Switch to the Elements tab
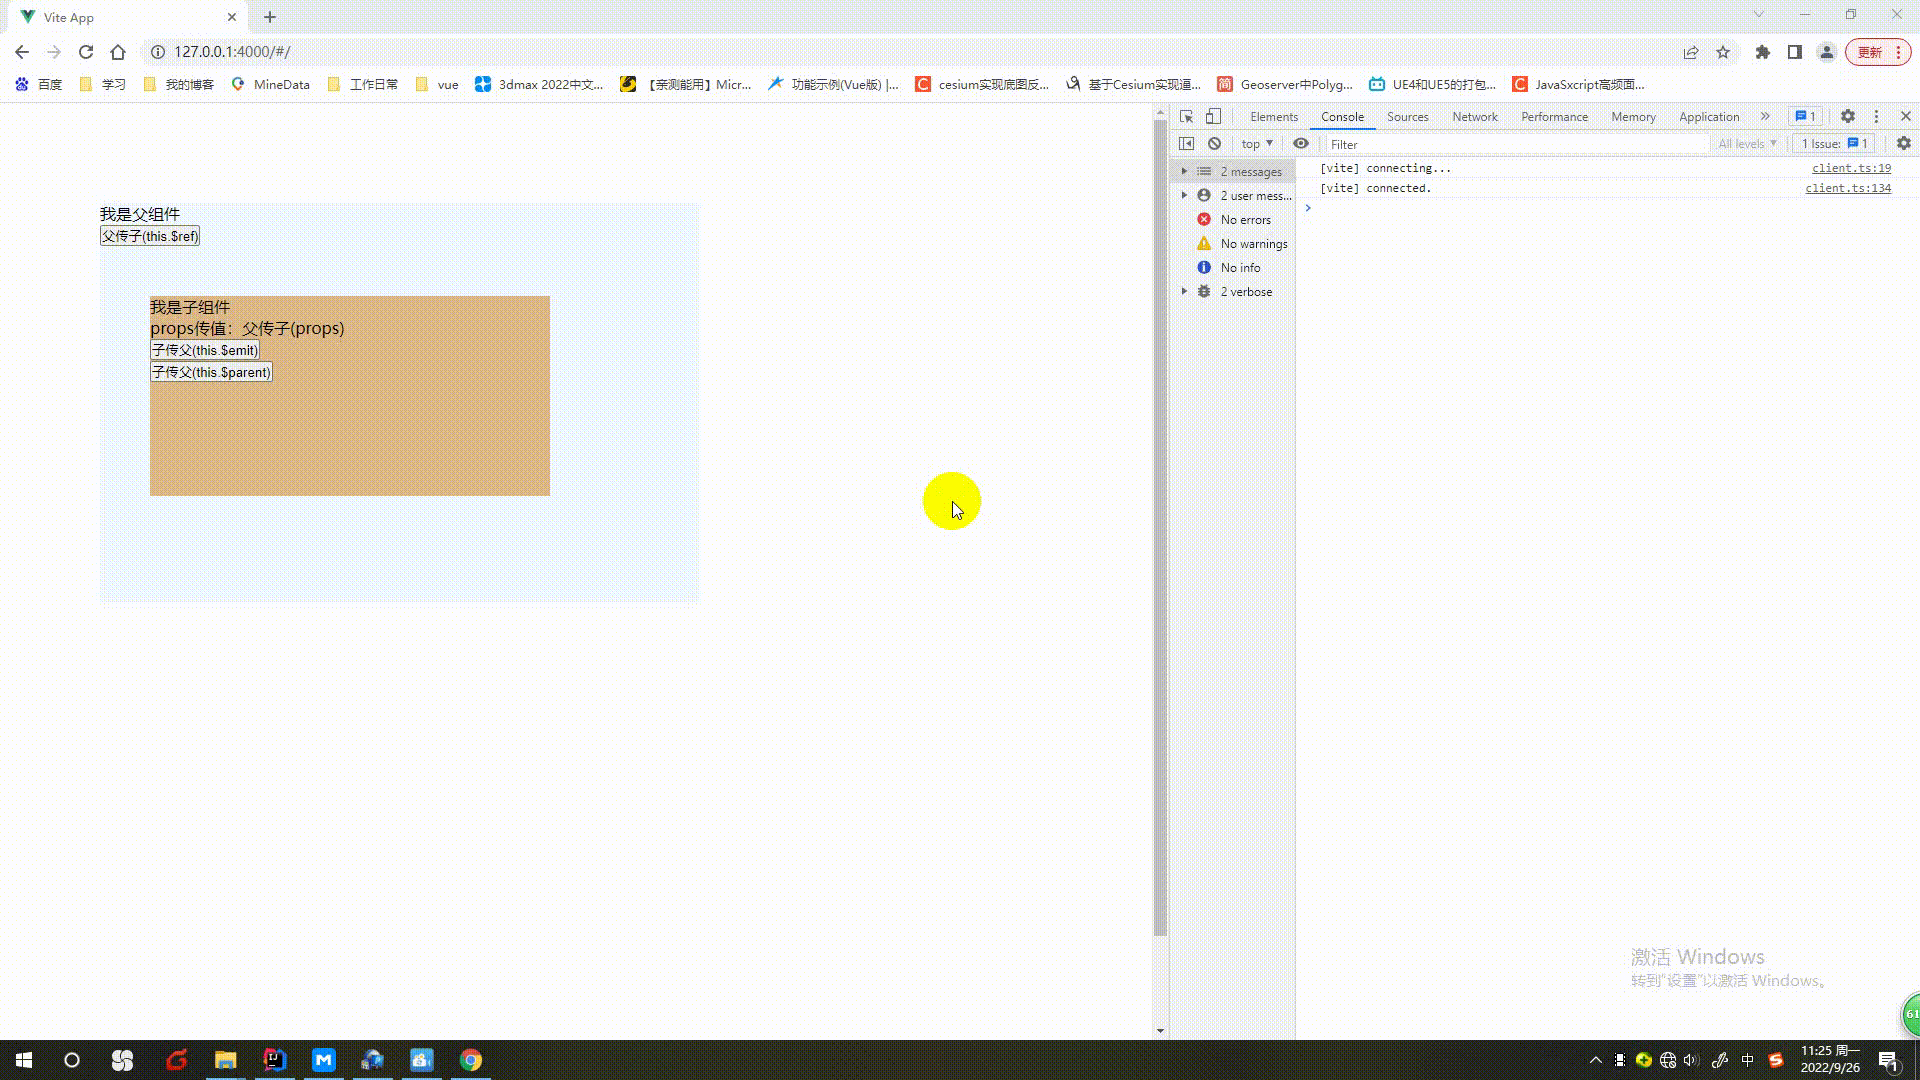1920x1080 pixels. pos(1273,116)
